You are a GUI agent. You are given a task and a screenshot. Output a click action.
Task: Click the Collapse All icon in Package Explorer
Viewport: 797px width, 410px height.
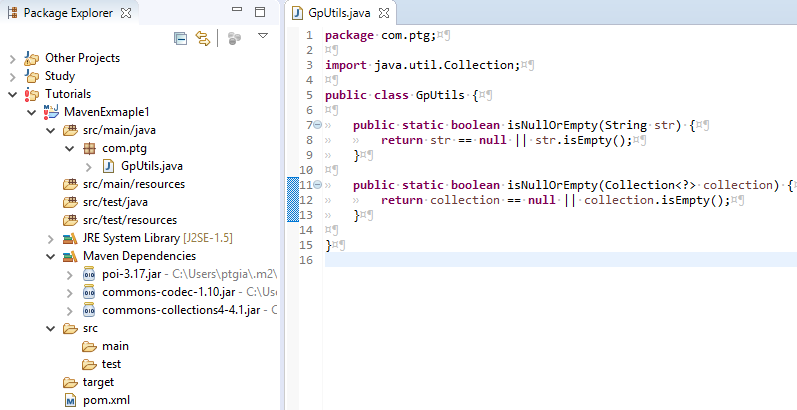[181, 38]
